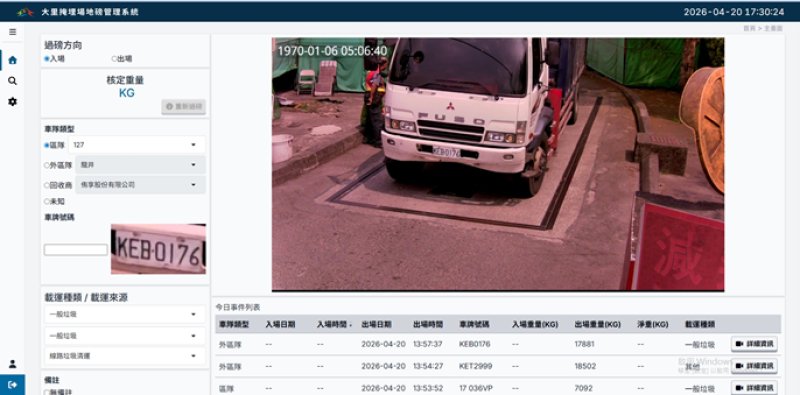Open 詳細資訊 for the KET2999 row
Screen dimensions: 800x395
click(x=754, y=366)
